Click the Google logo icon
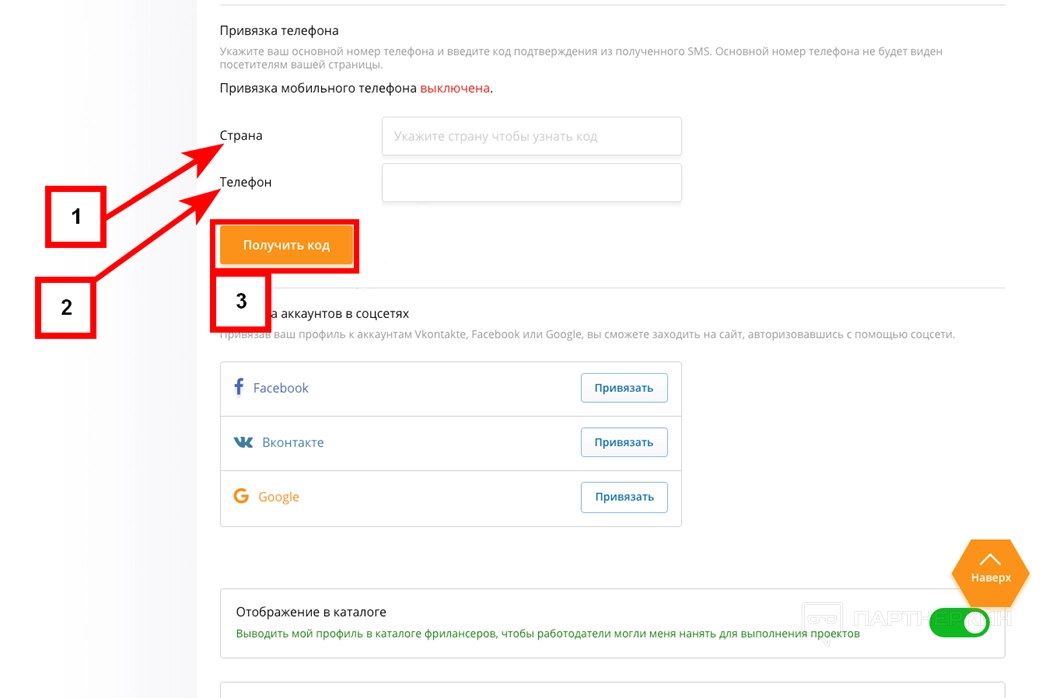 point(241,496)
